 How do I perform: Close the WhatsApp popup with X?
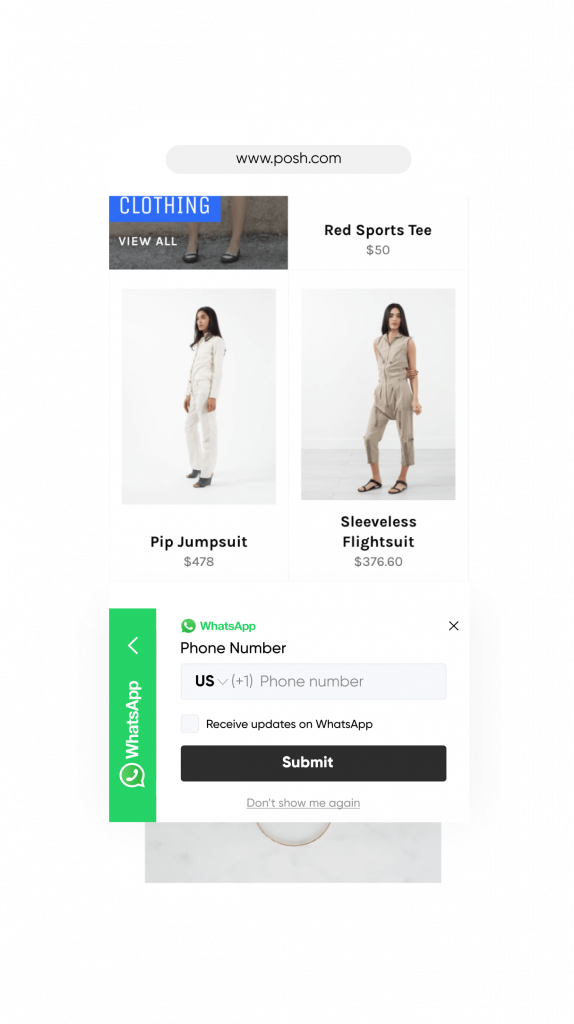[x=454, y=626]
